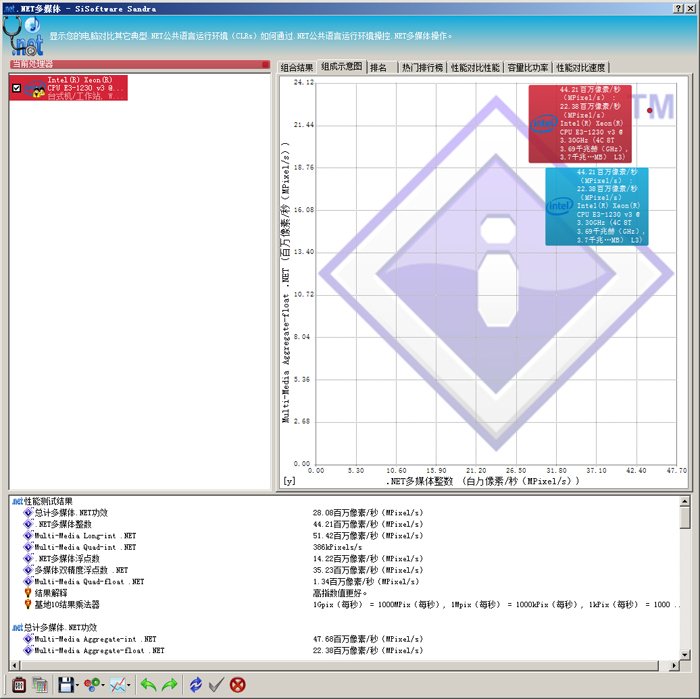Screen dimensions: 700x699
Task: Click the results list scroll down arrow
Action: pyautogui.click(x=684, y=655)
